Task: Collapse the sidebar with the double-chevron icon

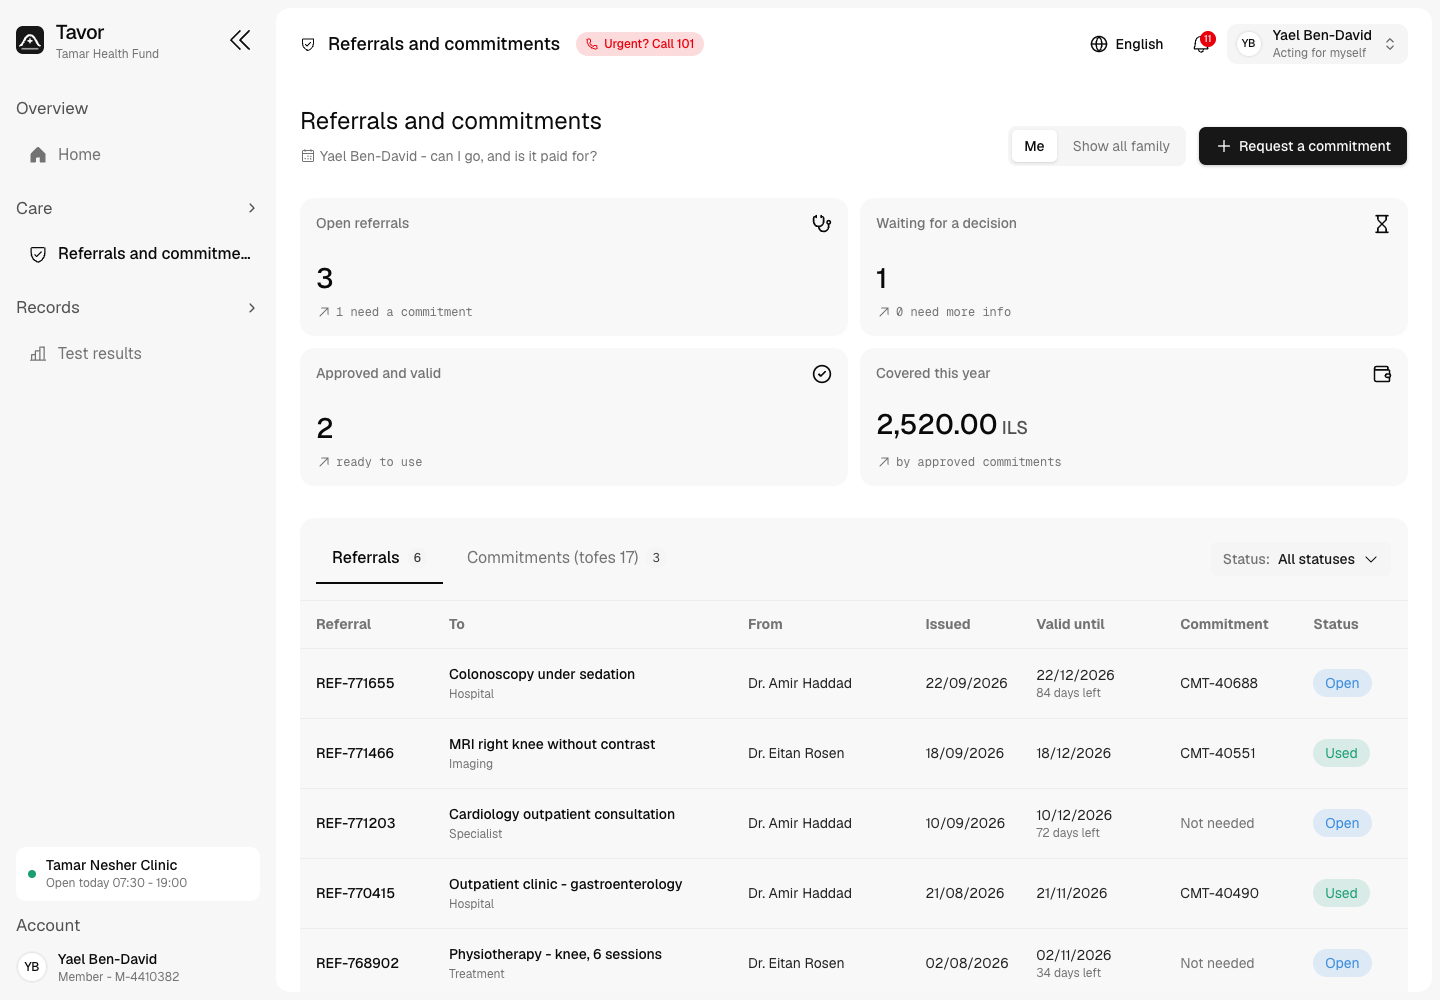Action: 240,40
